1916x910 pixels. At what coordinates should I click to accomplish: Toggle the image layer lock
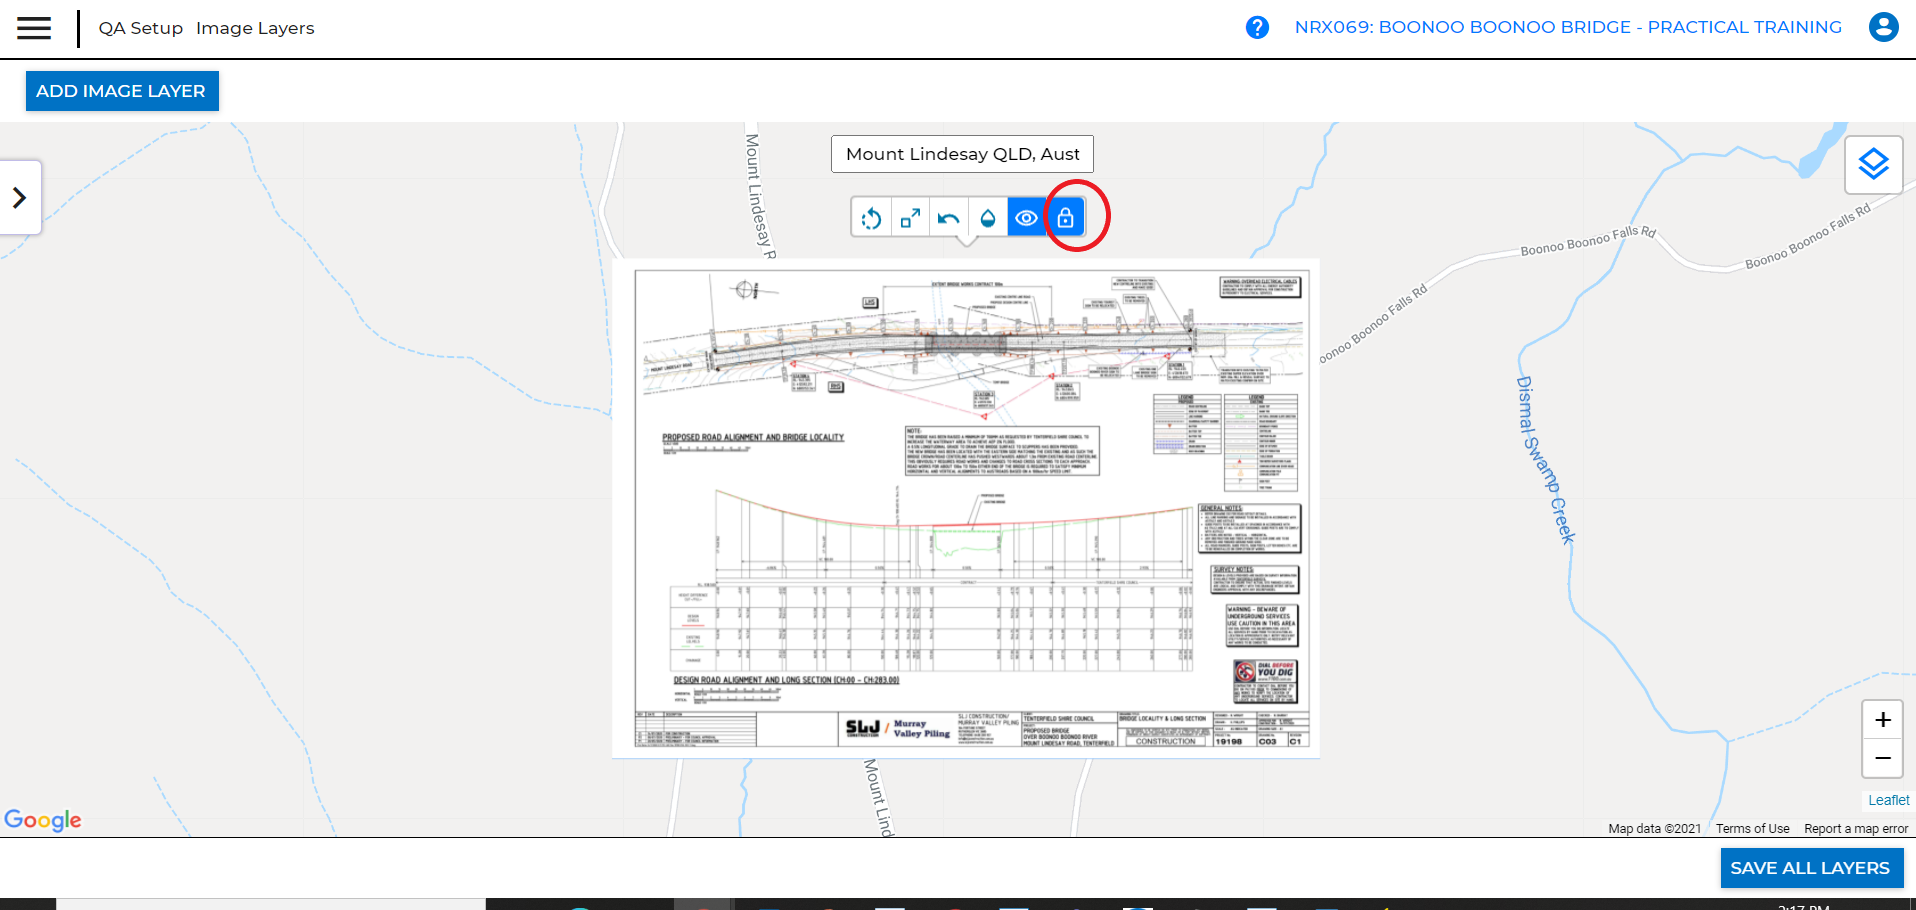[x=1065, y=218]
